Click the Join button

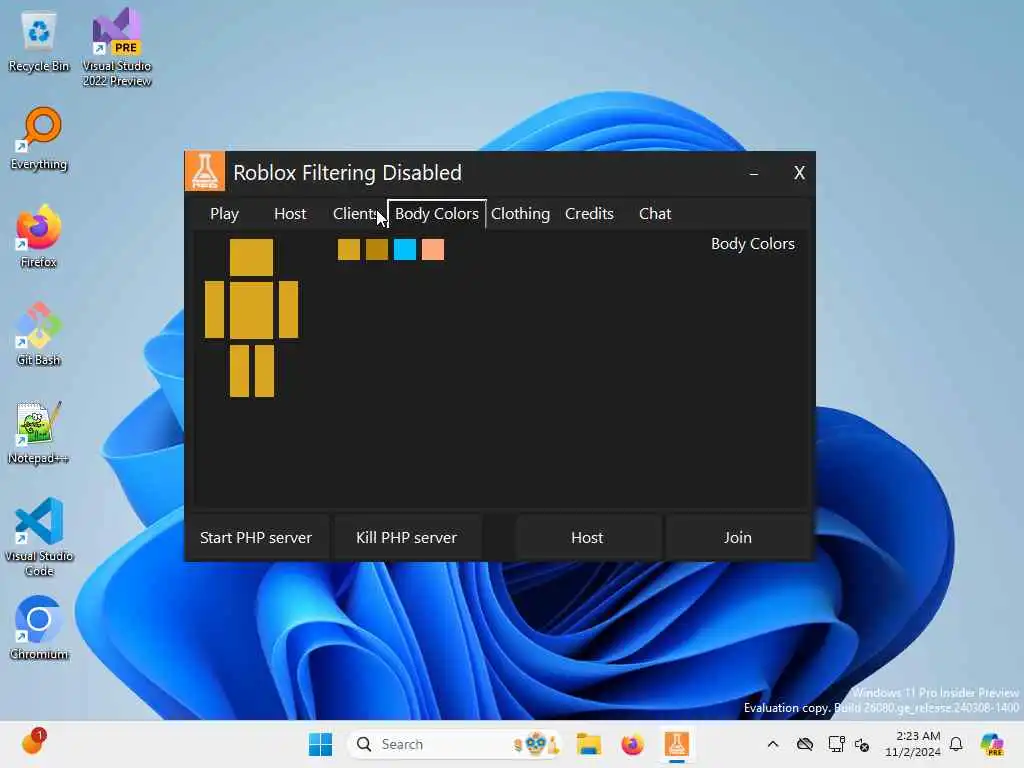click(x=738, y=537)
